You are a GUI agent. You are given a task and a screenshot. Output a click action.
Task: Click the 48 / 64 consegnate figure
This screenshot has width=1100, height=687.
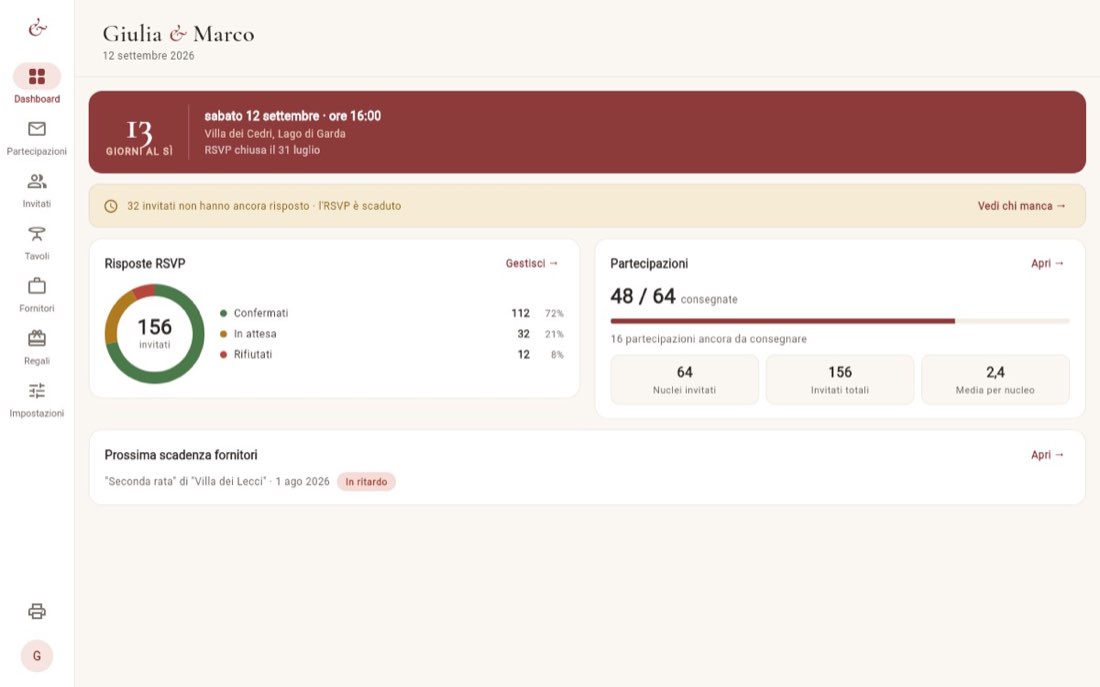click(x=673, y=297)
